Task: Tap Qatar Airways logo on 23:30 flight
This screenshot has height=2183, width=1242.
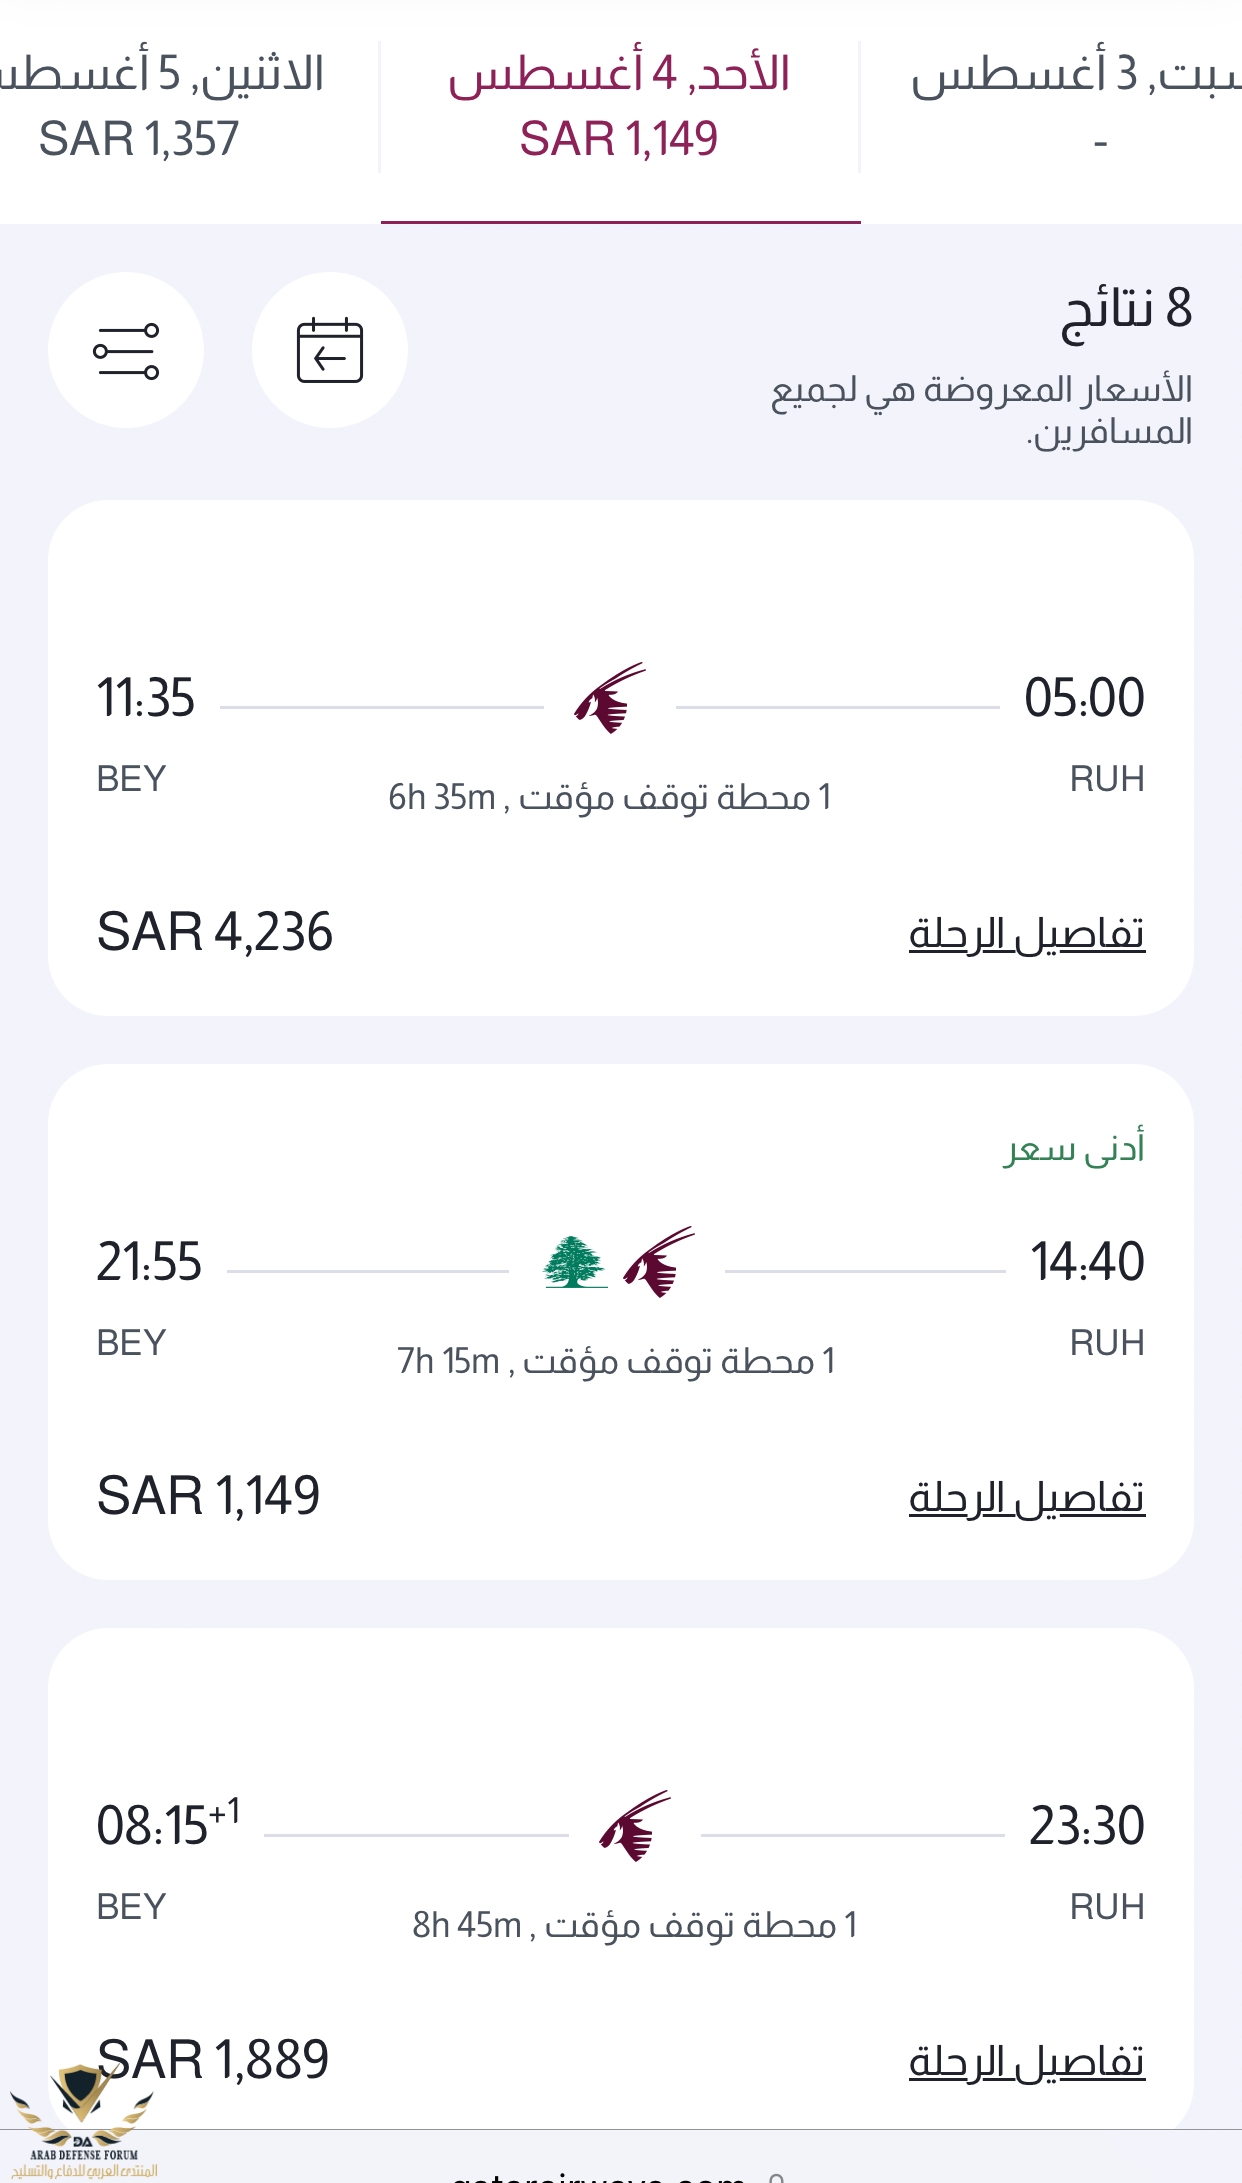Action: coord(635,1826)
